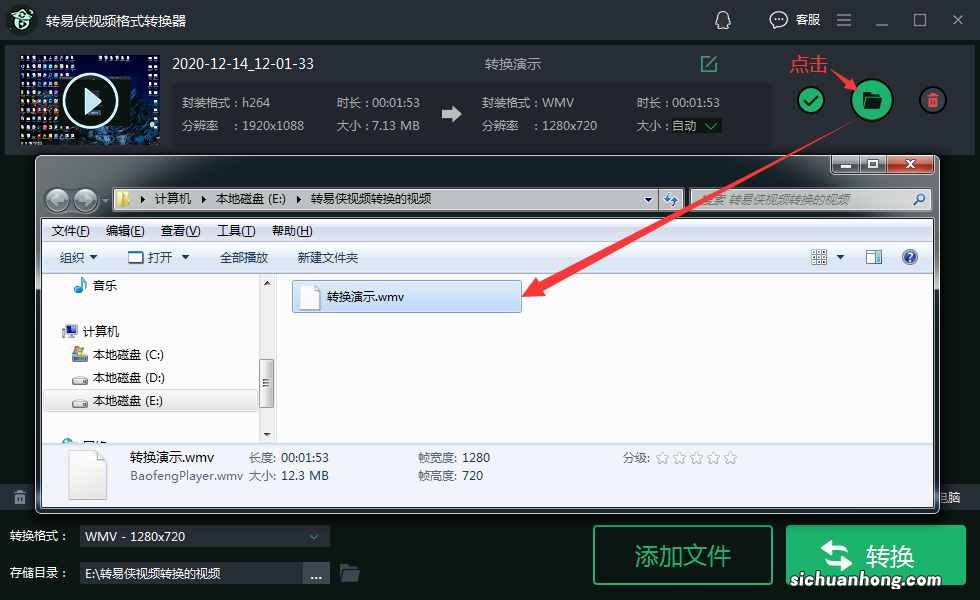Viewport: 980px width, 600px height.
Task: Delete the conversion task via red trash icon
Action: (x=930, y=100)
